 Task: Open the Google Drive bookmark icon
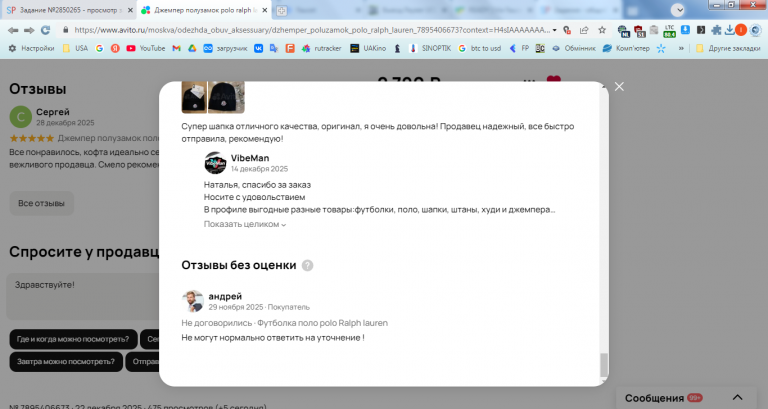click(192, 48)
